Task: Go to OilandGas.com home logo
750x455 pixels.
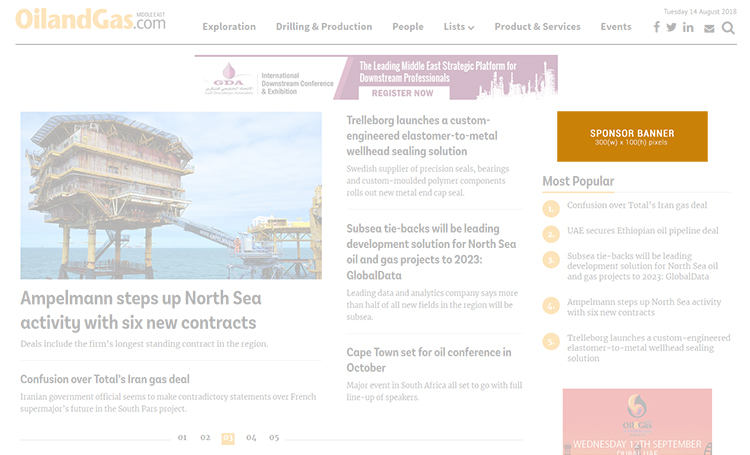Action: tap(90, 20)
